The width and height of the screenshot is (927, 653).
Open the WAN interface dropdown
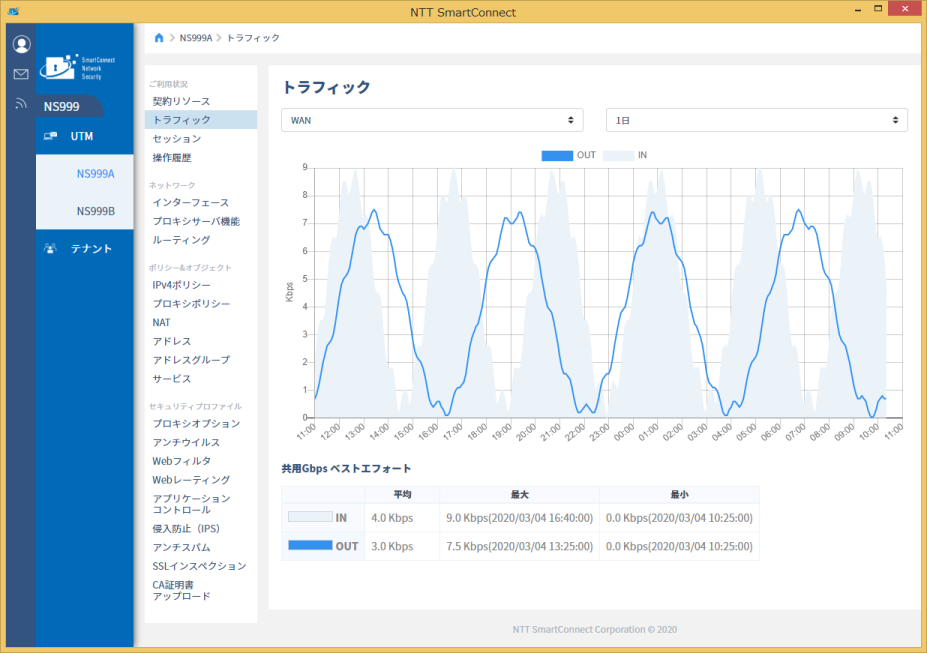432,120
